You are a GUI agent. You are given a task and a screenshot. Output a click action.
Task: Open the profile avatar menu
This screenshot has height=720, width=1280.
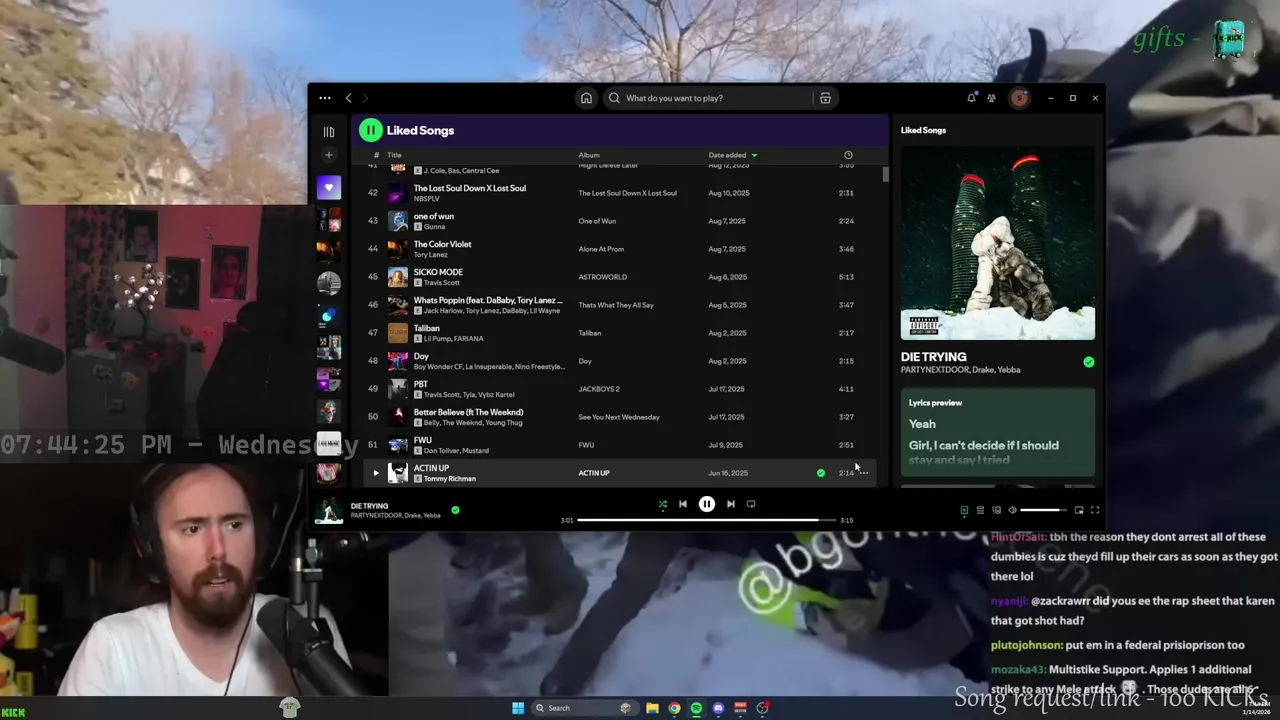pyautogui.click(x=1019, y=98)
